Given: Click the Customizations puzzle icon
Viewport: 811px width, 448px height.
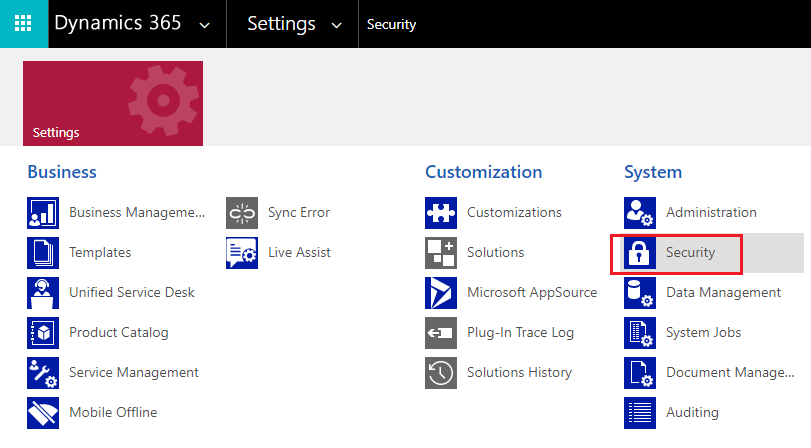Looking at the screenshot, I should [x=441, y=213].
